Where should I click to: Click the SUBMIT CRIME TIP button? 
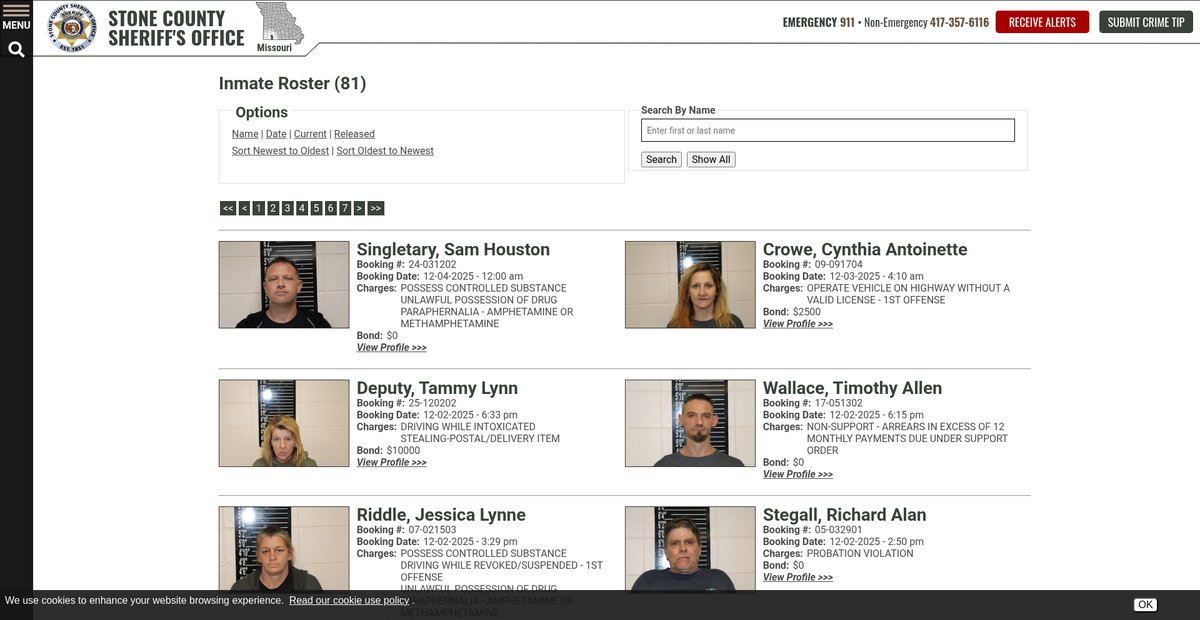click(1146, 22)
